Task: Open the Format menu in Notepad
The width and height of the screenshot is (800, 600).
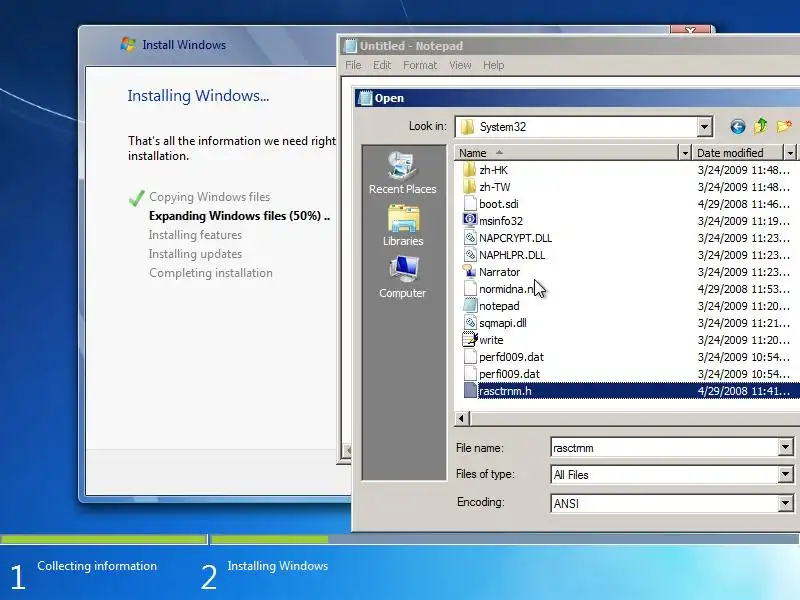Action: pos(420,65)
